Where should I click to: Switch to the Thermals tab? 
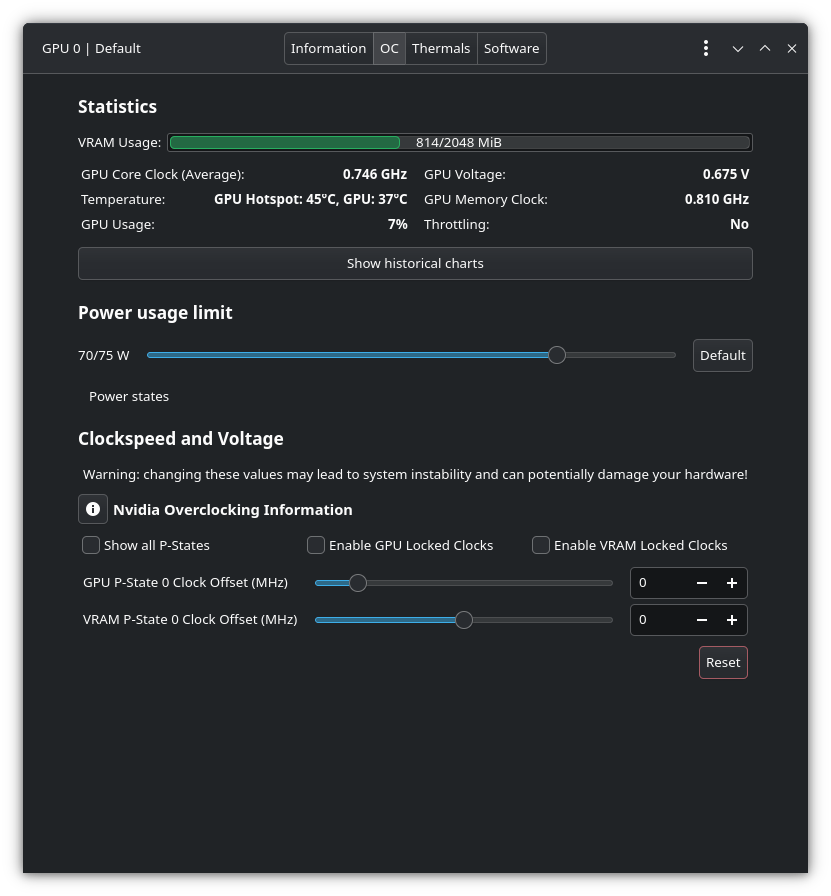coord(441,48)
